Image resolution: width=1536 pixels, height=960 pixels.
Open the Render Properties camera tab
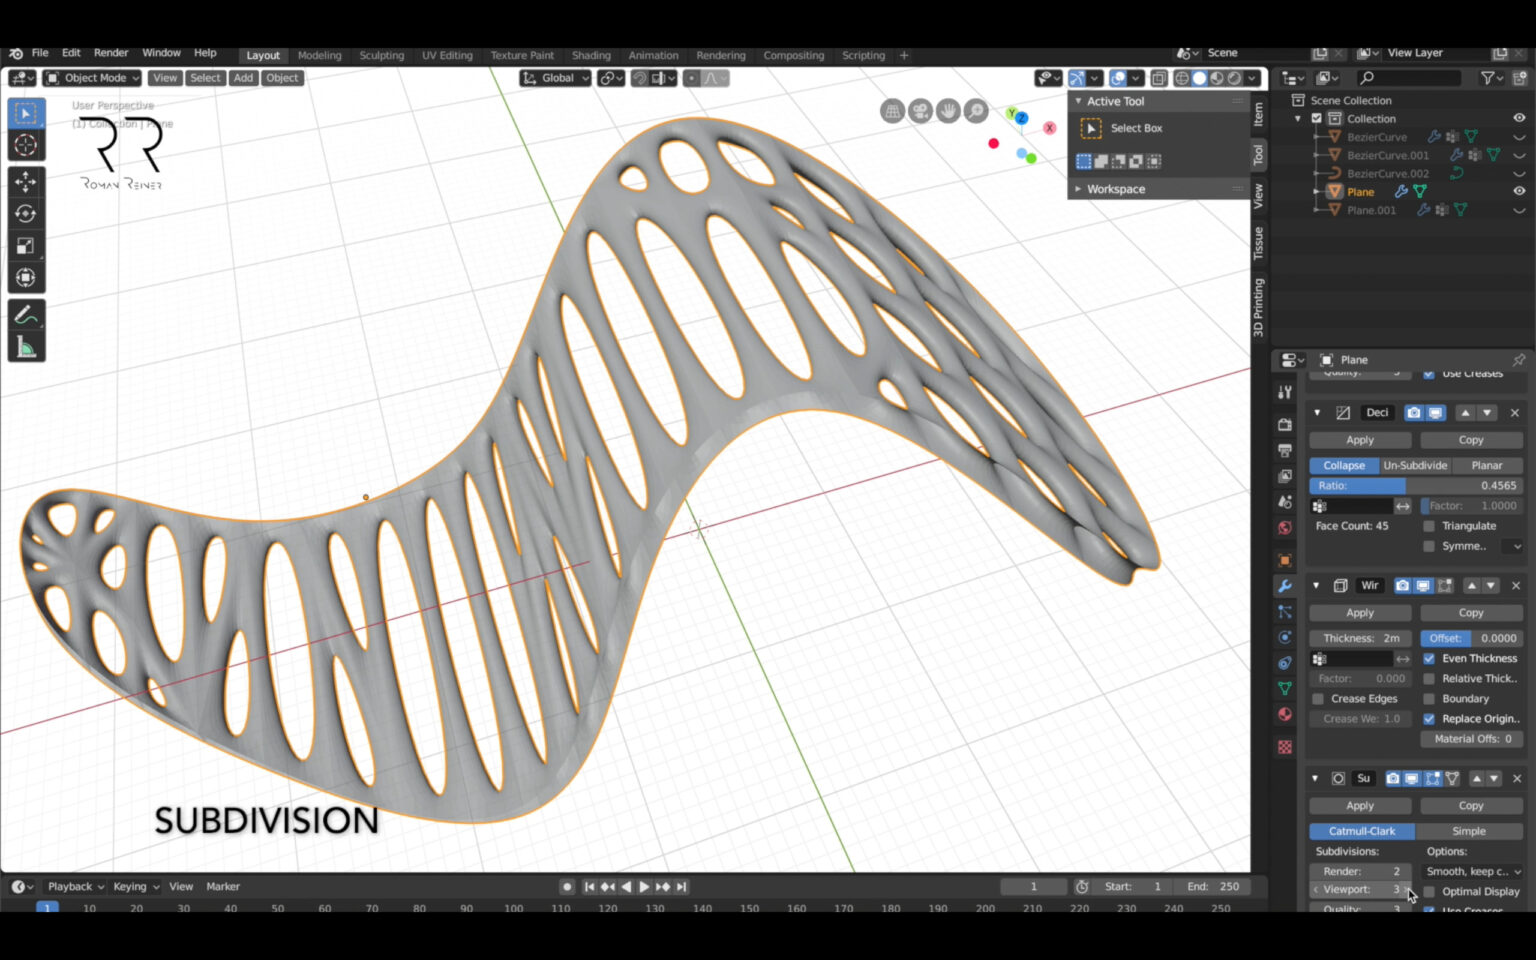1284,424
